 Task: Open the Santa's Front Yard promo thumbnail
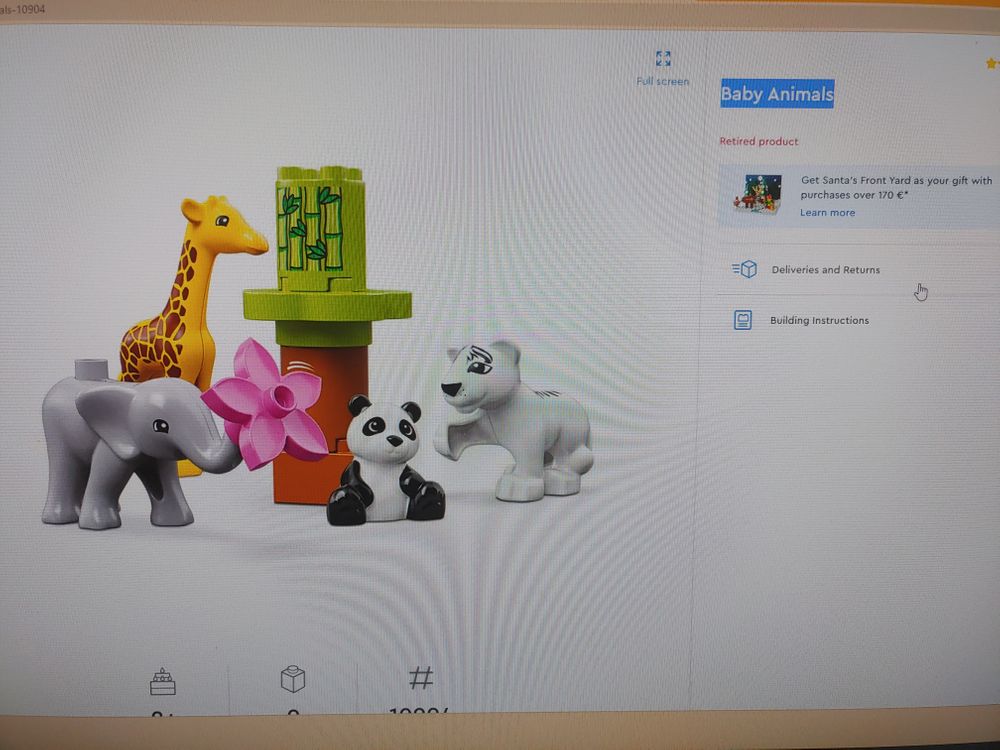click(x=757, y=193)
